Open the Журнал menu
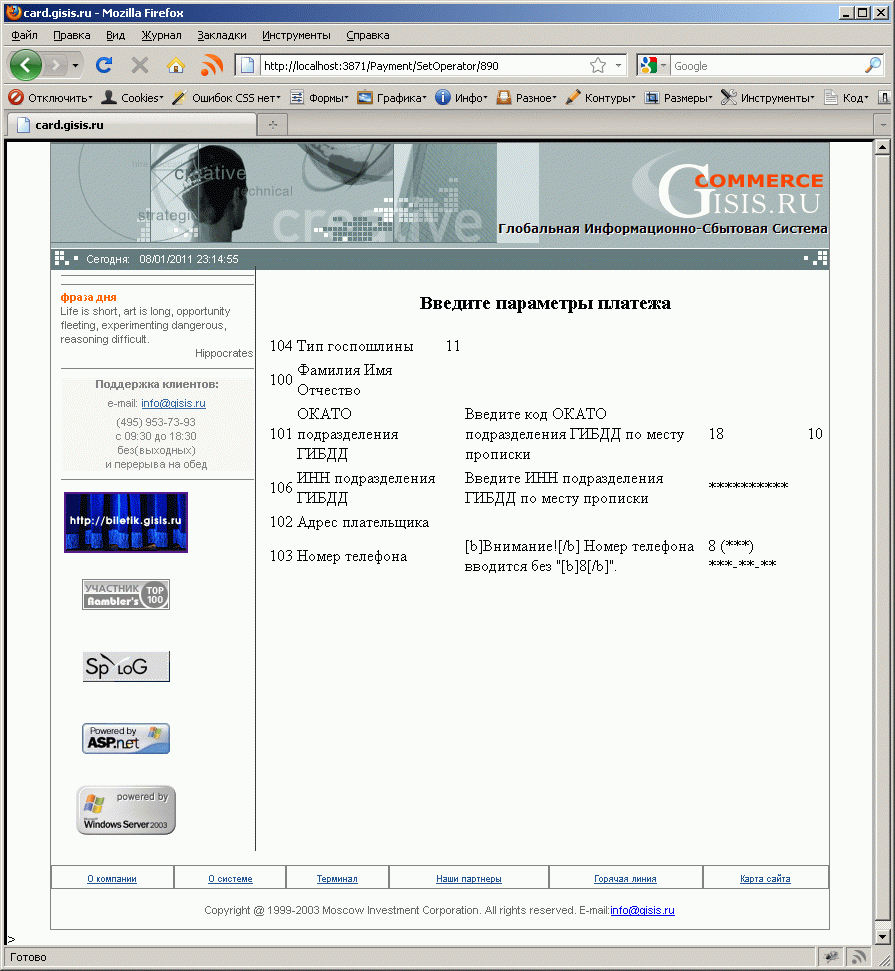This screenshot has width=895, height=971. tap(161, 35)
